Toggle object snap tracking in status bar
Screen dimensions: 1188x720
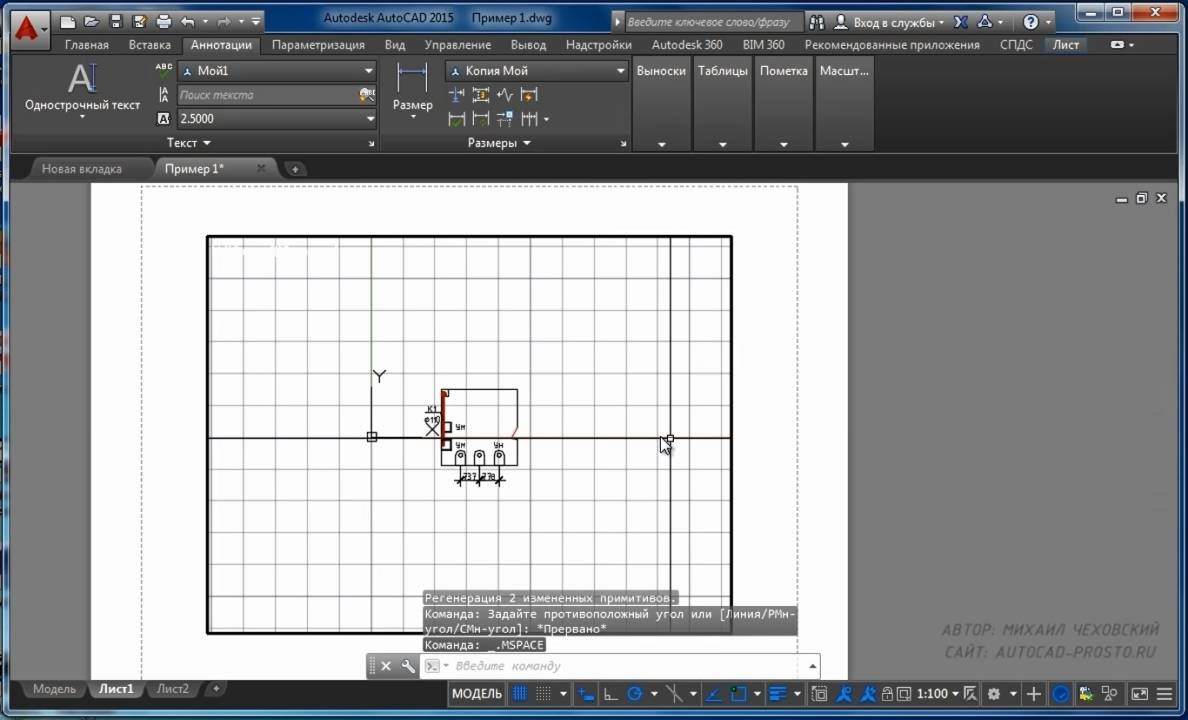[714, 693]
